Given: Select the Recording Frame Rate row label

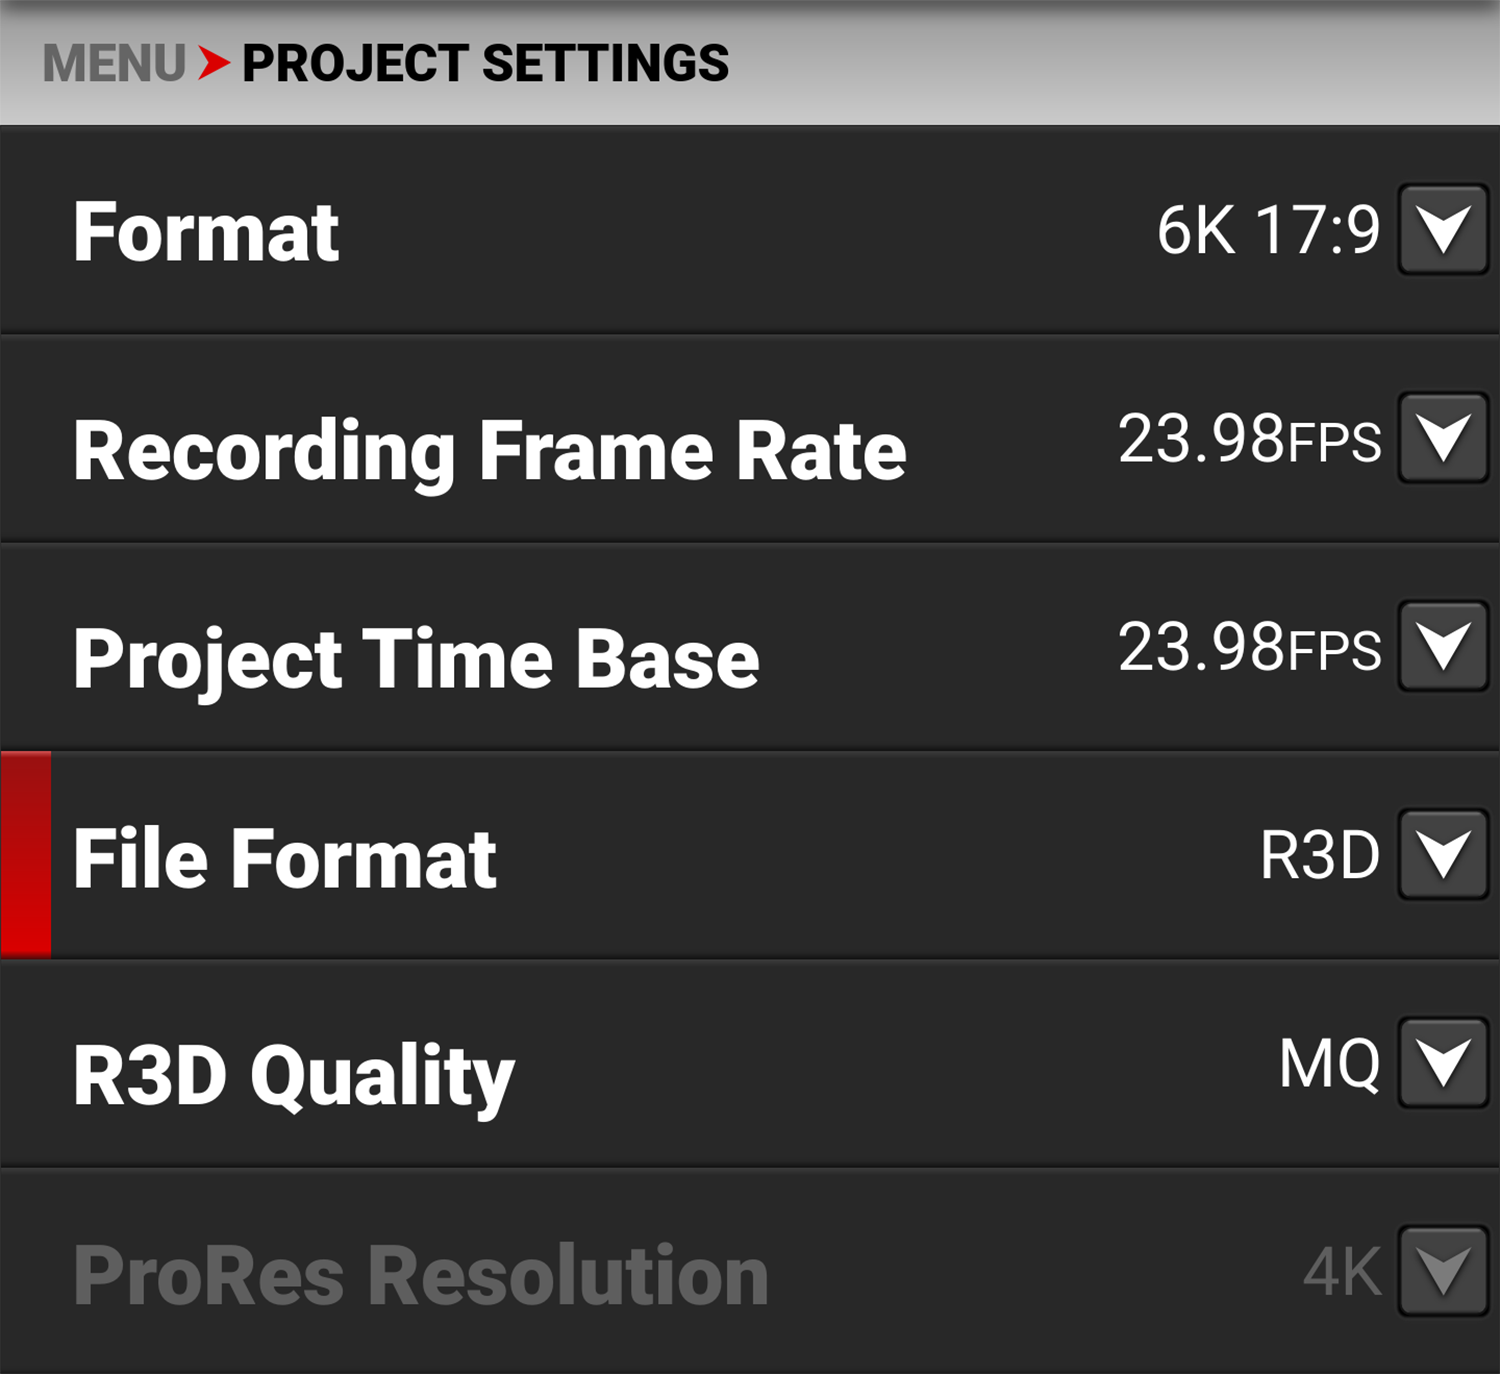Looking at the screenshot, I should pyautogui.click(x=490, y=451).
